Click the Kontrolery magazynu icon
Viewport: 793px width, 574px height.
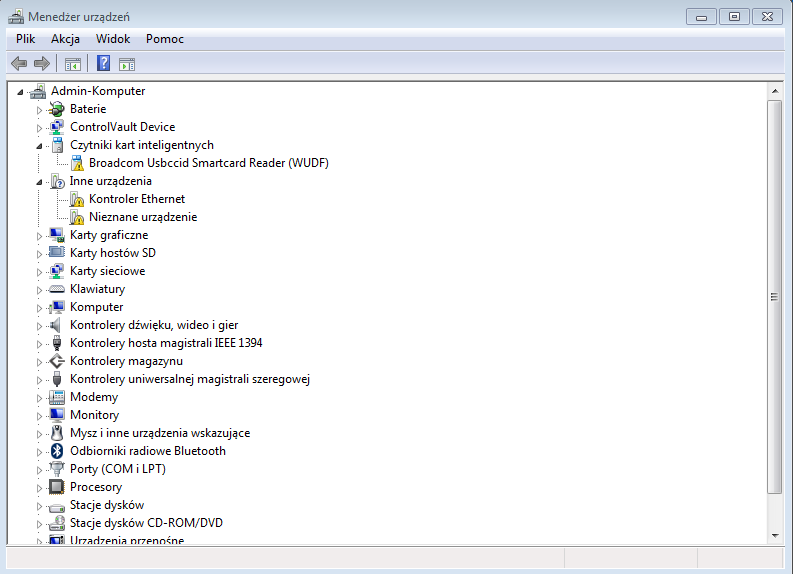pyautogui.click(x=57, y=361)
